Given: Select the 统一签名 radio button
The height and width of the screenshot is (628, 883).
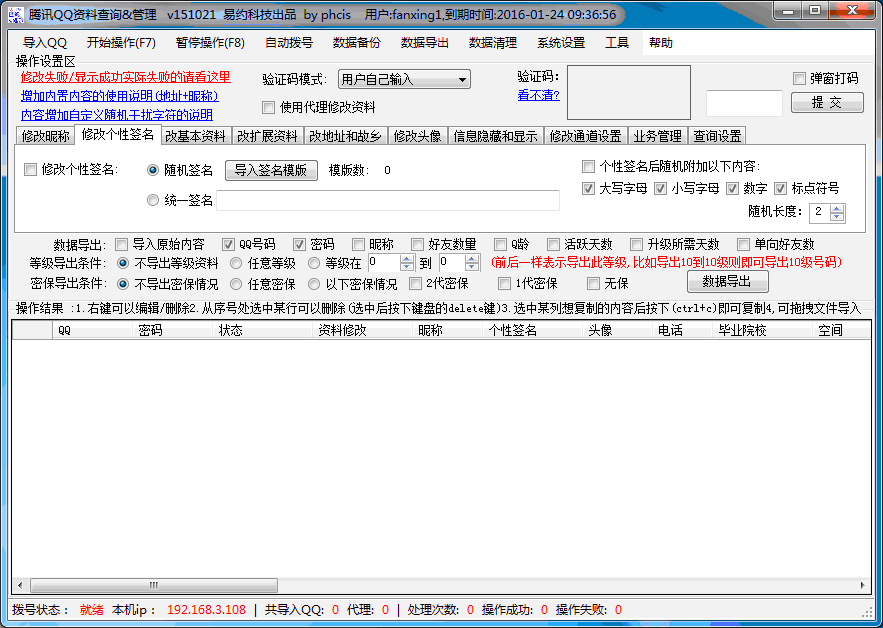Looking at the screenshot, I should click(x=153, y=200).
